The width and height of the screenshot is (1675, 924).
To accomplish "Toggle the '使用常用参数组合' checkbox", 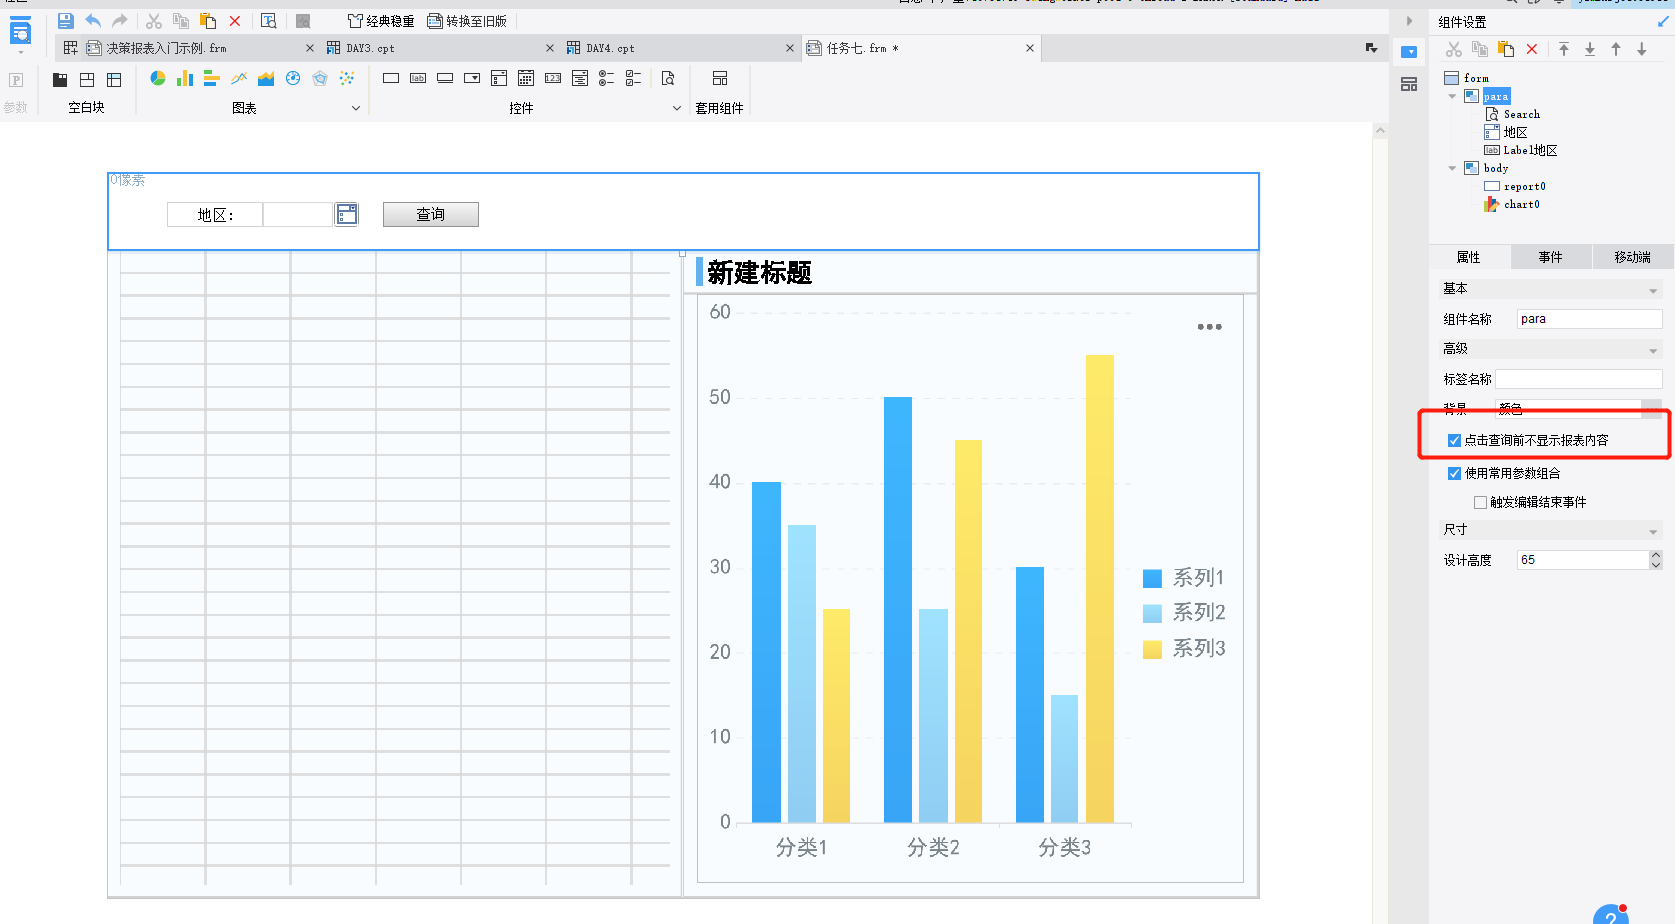I will tap(1454, 473).
